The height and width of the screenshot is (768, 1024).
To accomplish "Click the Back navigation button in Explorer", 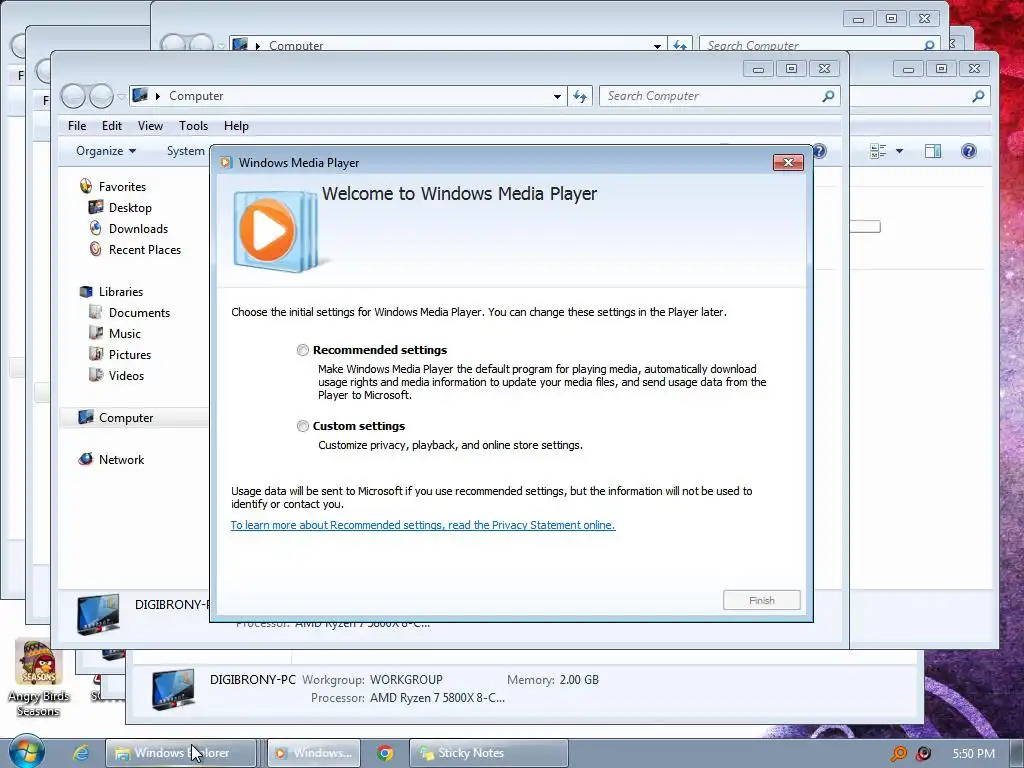I will [73, 97].
